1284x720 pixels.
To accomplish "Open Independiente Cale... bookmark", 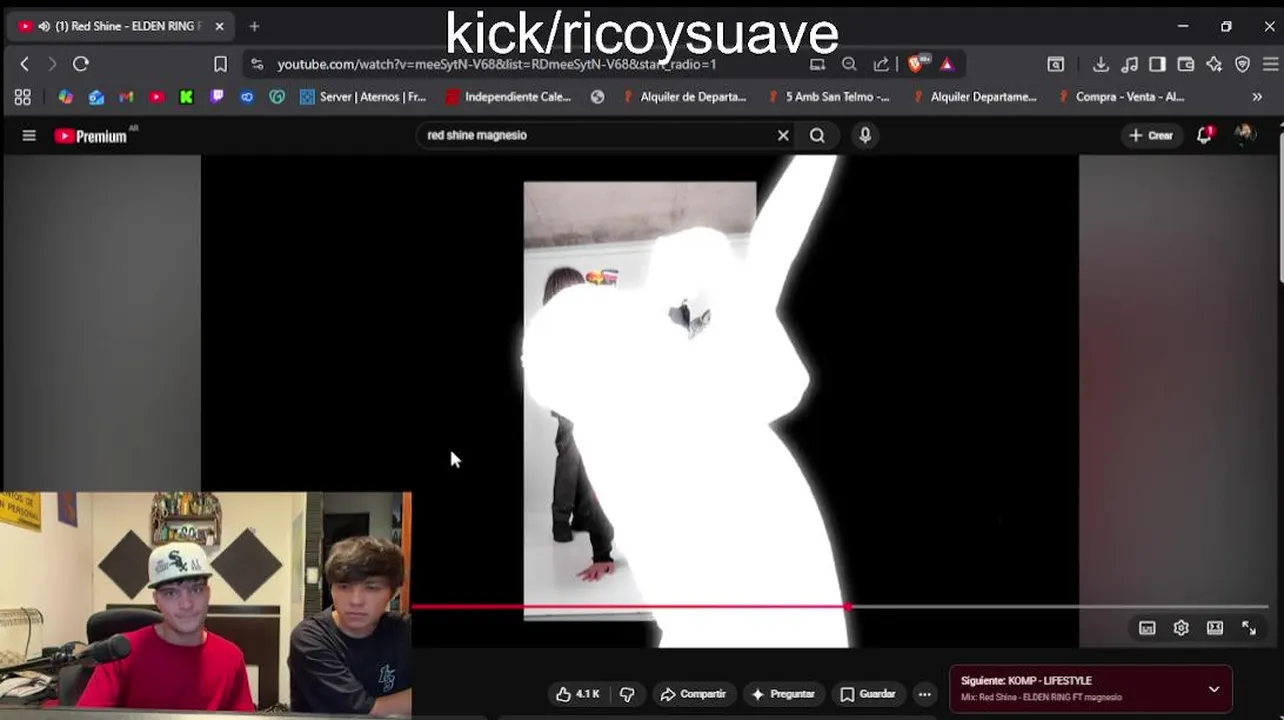I will 508,97.
